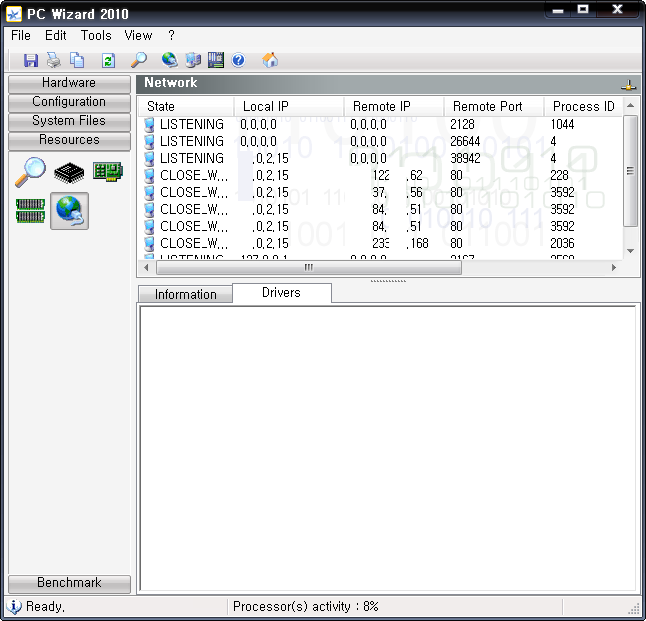Sort by the Local IP column header
Screen dimensions: 646x621
(x=289, y=107)
